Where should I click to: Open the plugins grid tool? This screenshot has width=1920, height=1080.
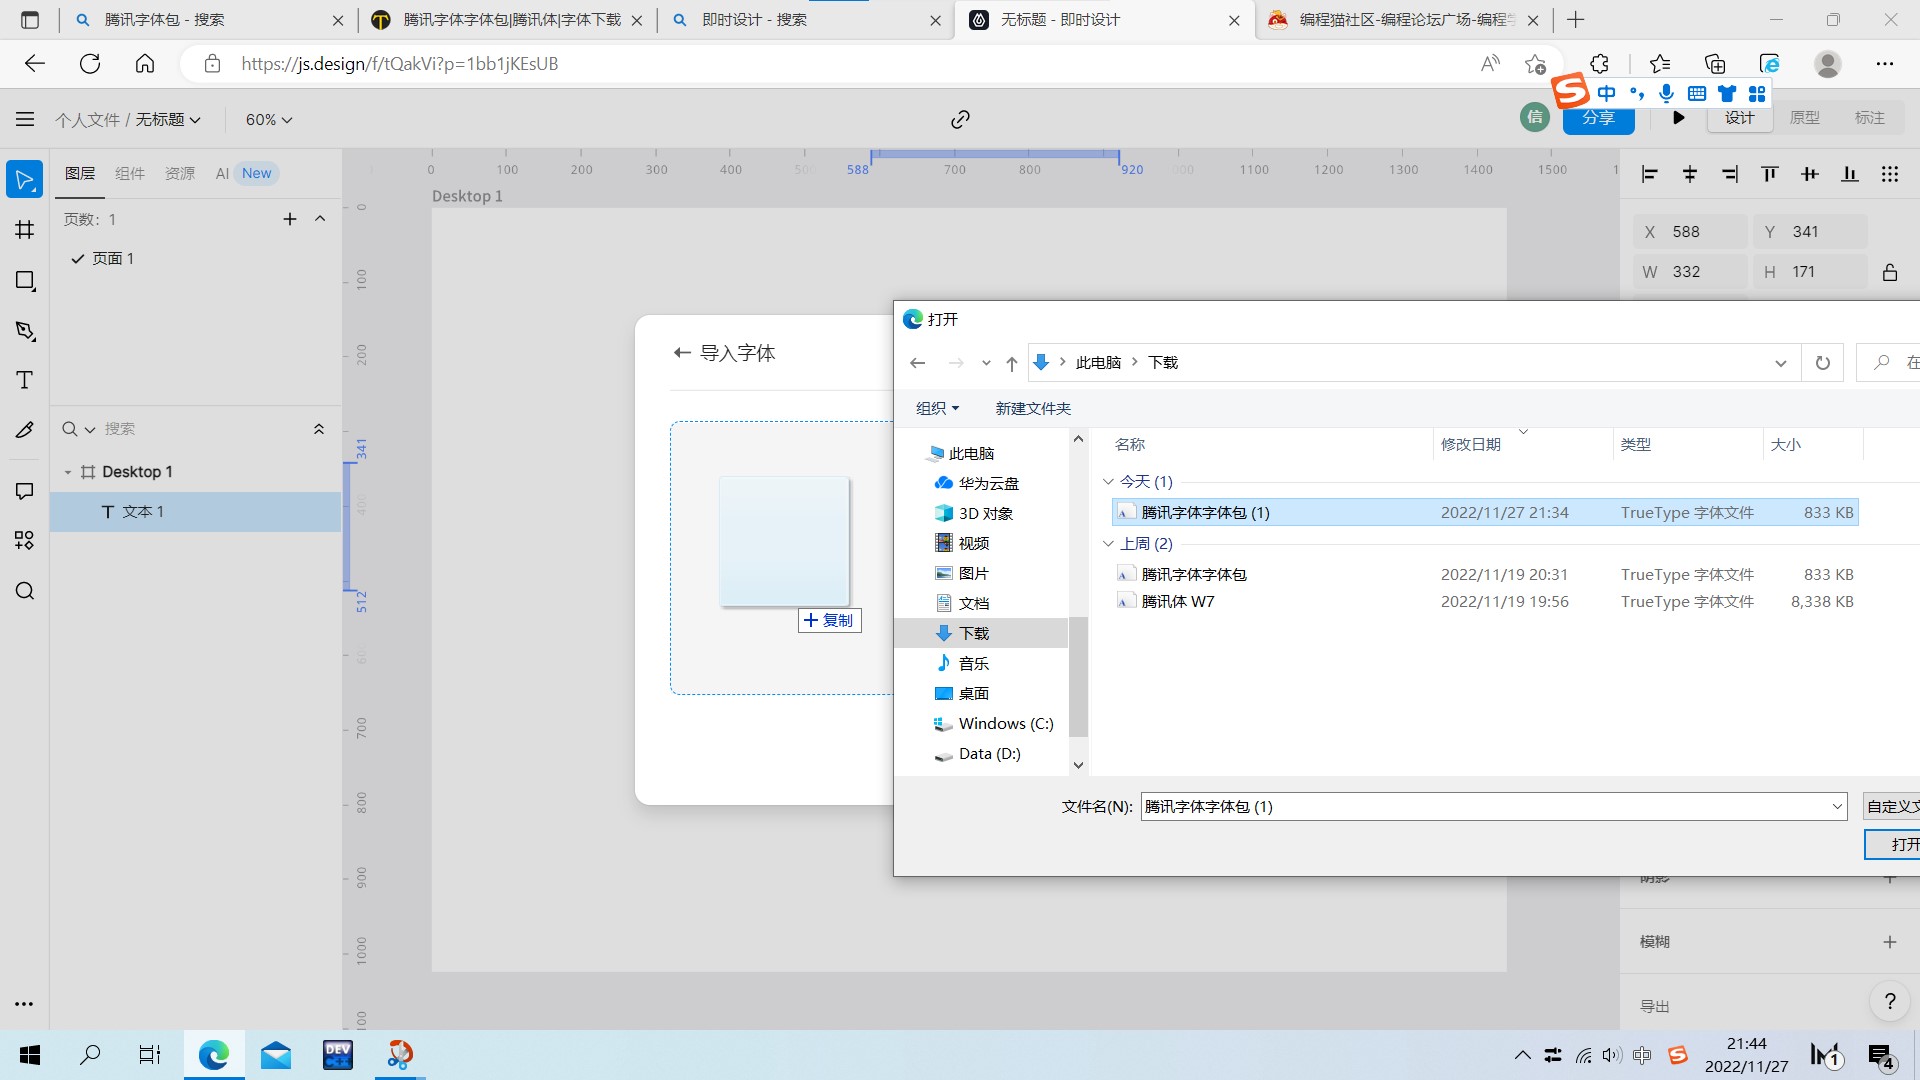(25, 541)
